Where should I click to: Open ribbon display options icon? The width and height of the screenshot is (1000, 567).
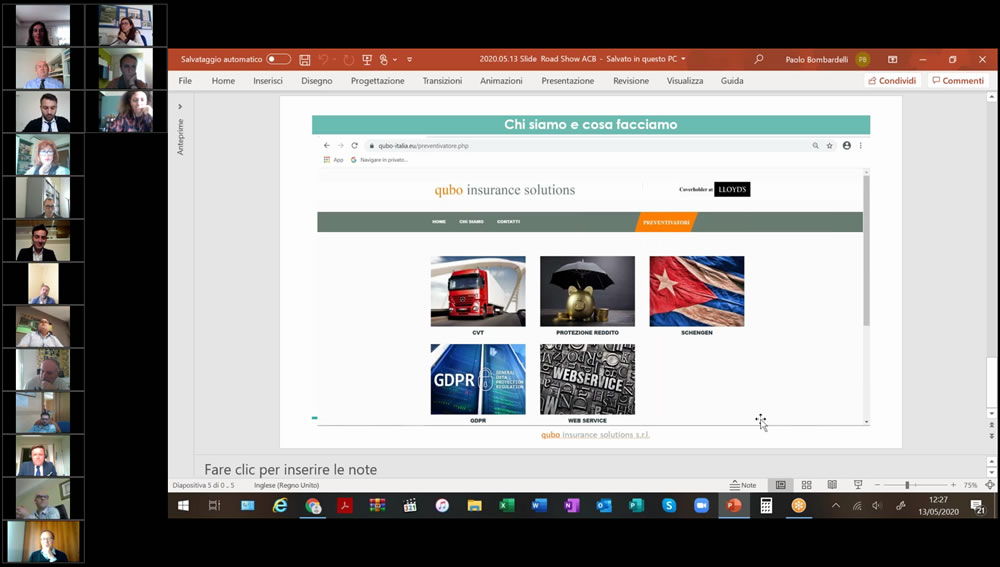point(892,59)
